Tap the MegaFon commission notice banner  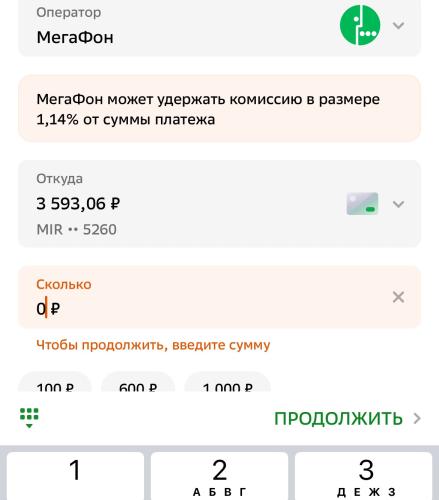tap(219, 109)
